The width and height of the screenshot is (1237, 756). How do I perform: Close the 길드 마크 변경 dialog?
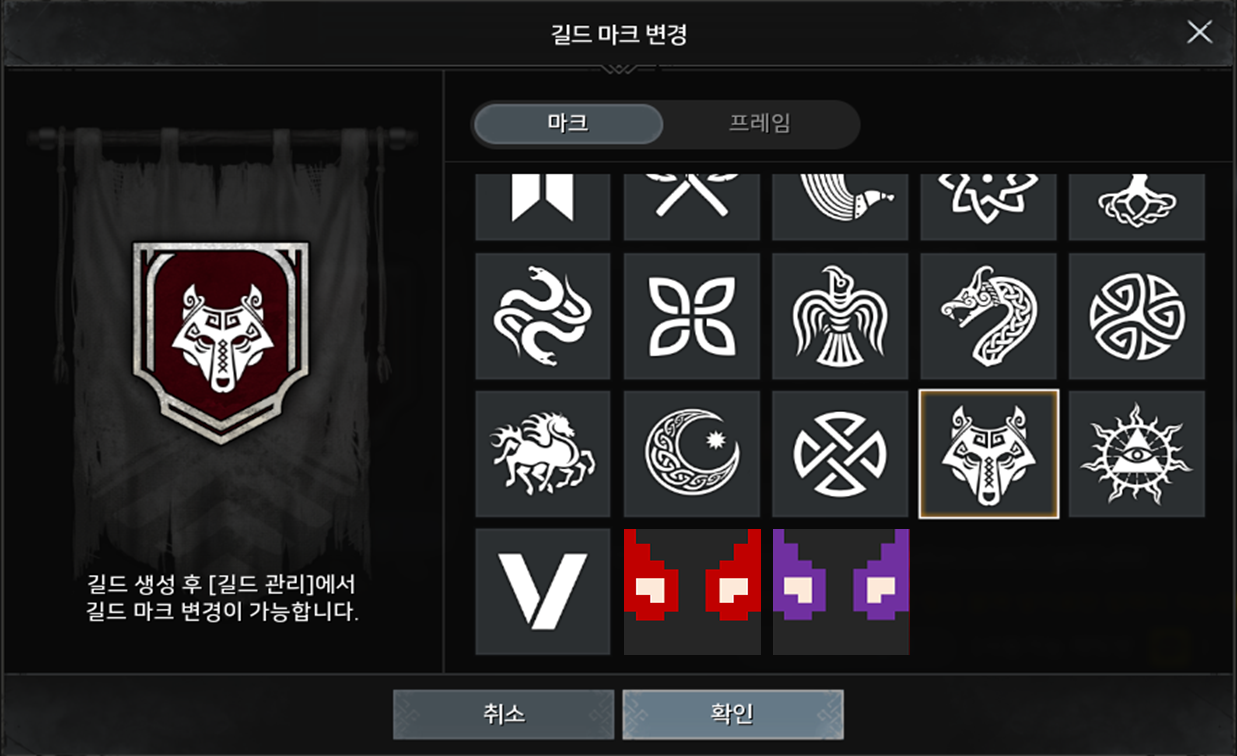click(1199, 33)
